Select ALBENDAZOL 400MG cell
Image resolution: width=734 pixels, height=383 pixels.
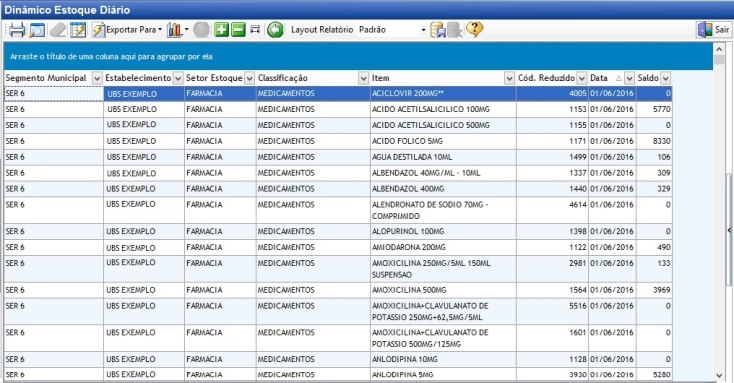coord(443,189)
